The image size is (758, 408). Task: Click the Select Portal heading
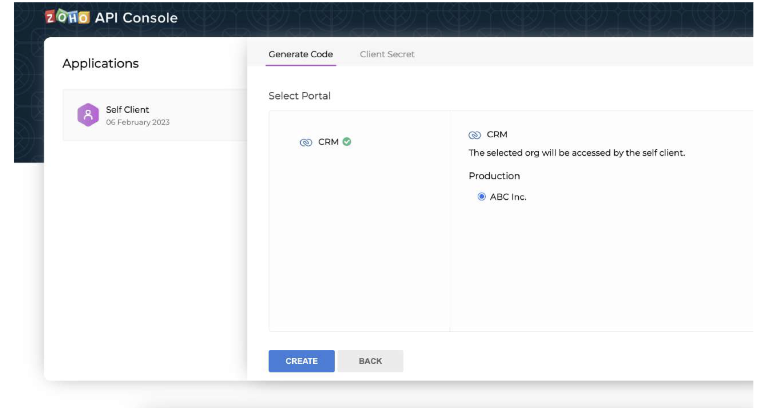(x=299, y=96)
